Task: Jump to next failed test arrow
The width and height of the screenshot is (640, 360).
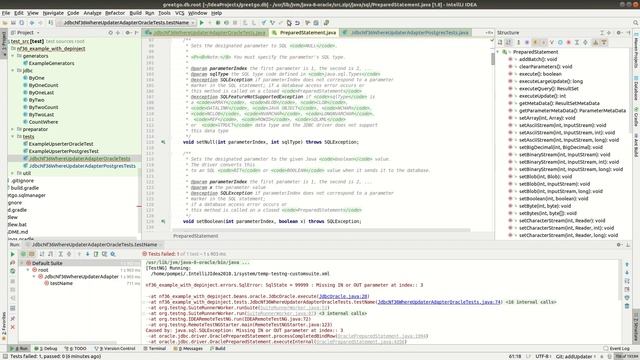Action: (x=87, y=254)
